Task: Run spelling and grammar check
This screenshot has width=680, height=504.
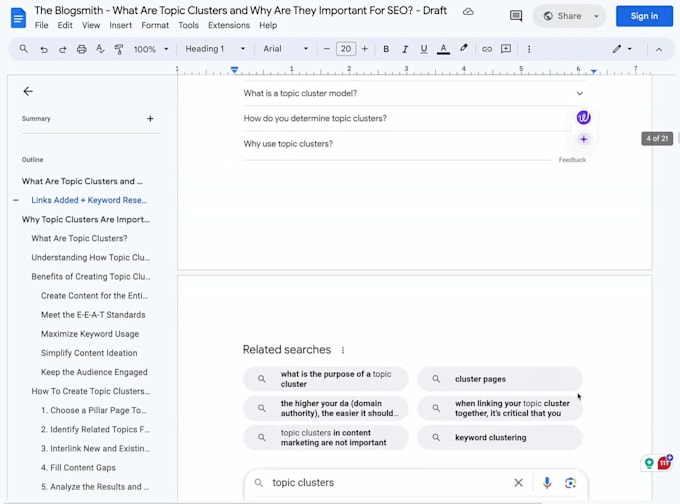Action: click(100, 49)
